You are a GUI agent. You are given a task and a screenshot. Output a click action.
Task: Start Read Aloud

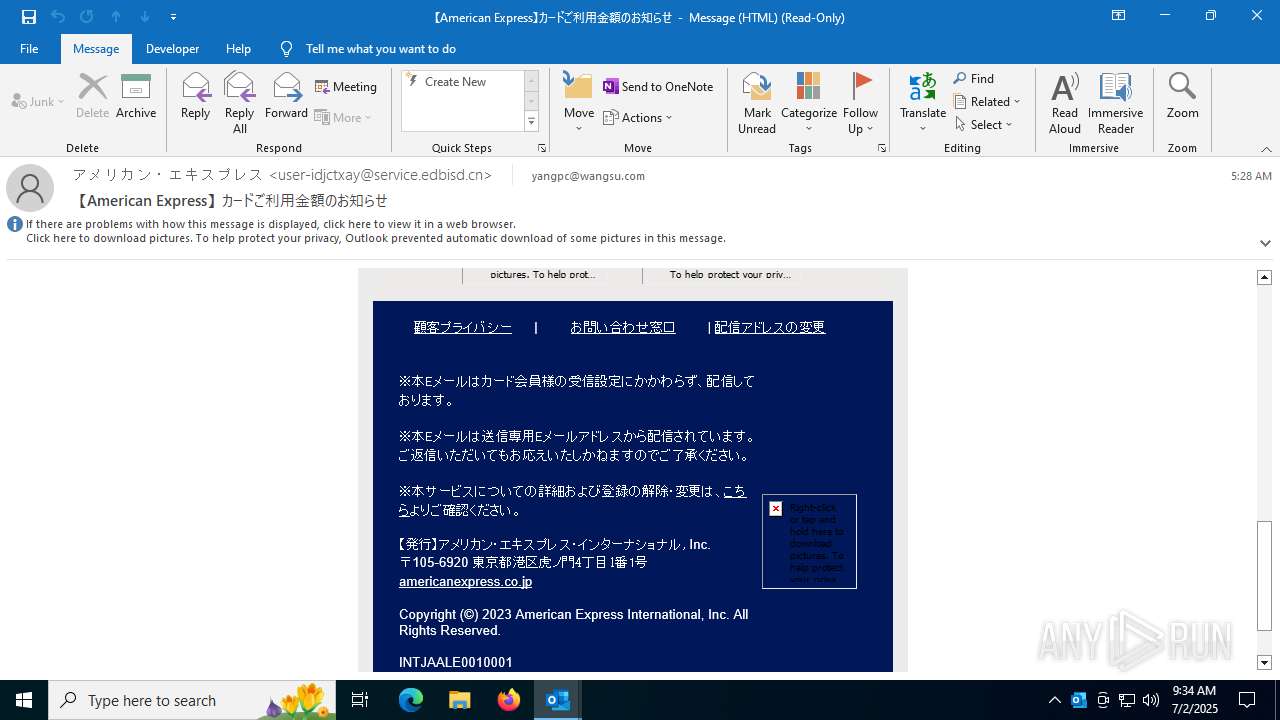[1065, 102]
